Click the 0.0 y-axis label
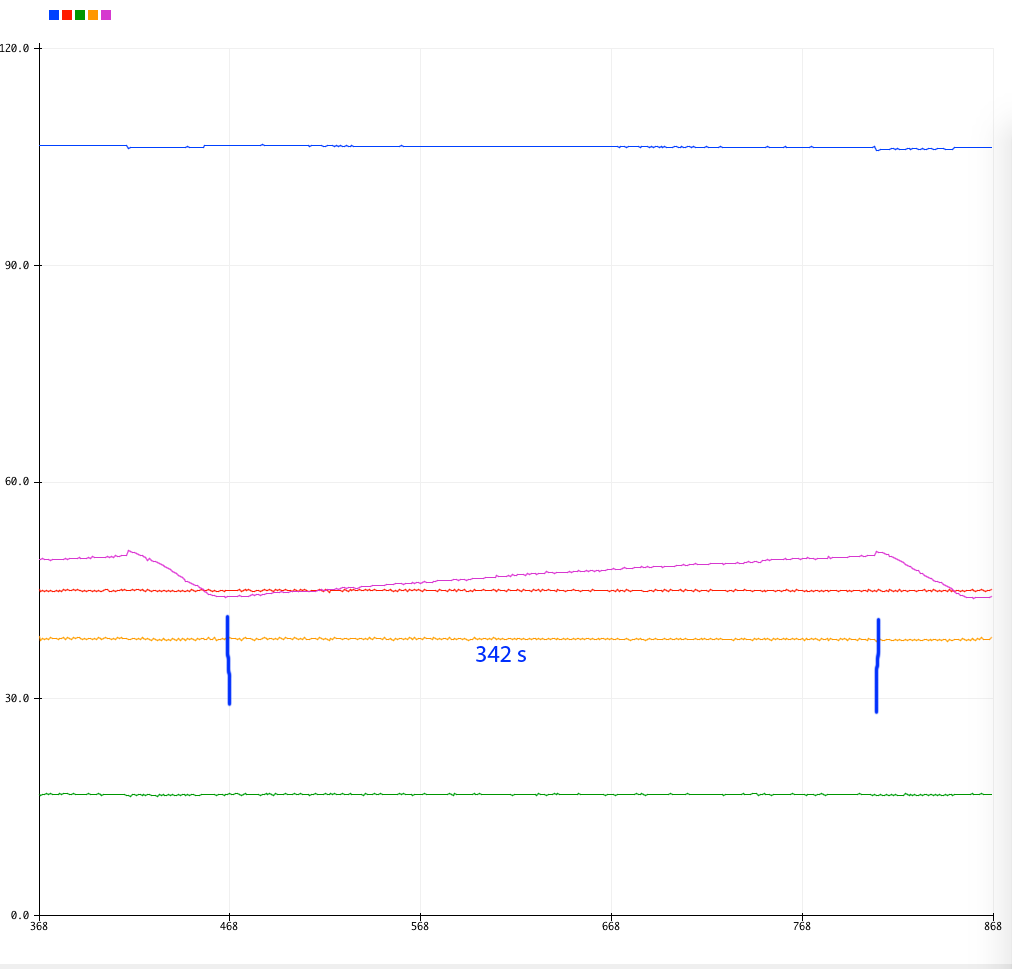The width and height of the screenshot is (1012, 969). click(x=20, y=915)
